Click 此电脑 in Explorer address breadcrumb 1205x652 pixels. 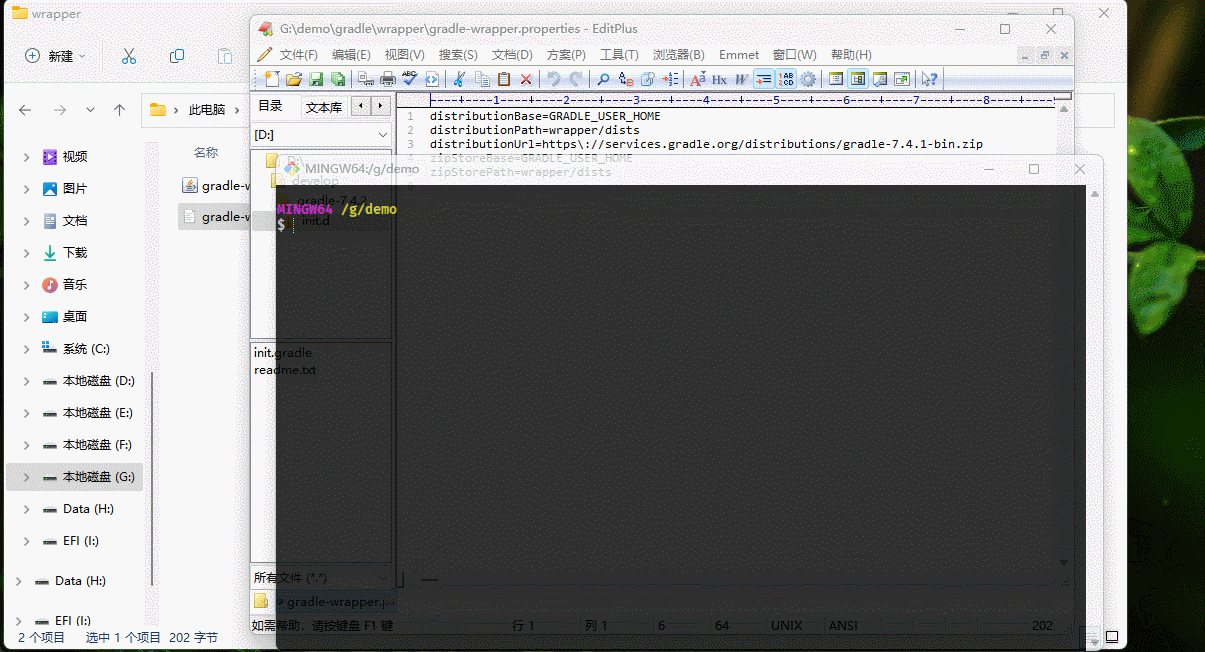pyautogui.click(x=207, y=110)
